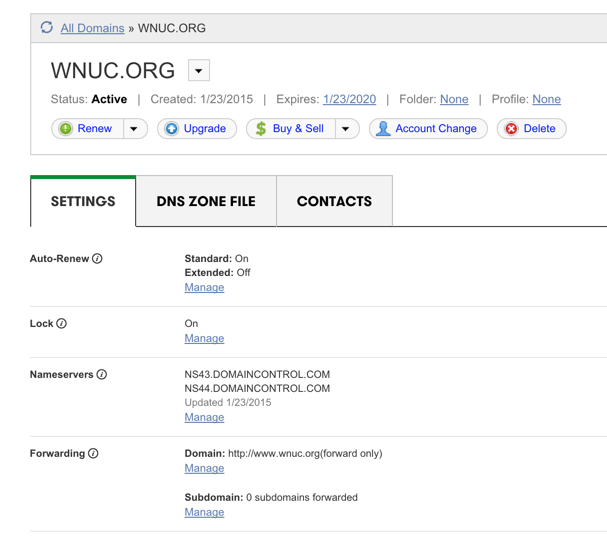Image resolution: width=607 pixels, height=543 pixels.
Task: Click the expiration date 1/23/2020 link
Action: (x=349, y=99)
